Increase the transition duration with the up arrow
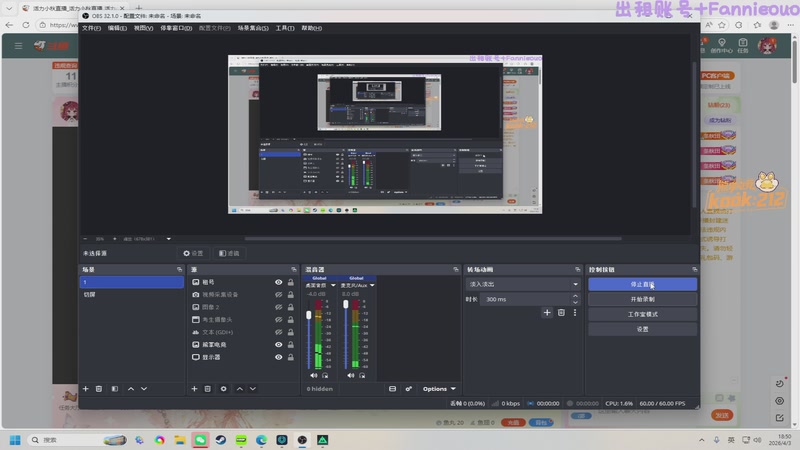This screenshot has height=450, width=800. pyautogui.click(x=576, y=296)
